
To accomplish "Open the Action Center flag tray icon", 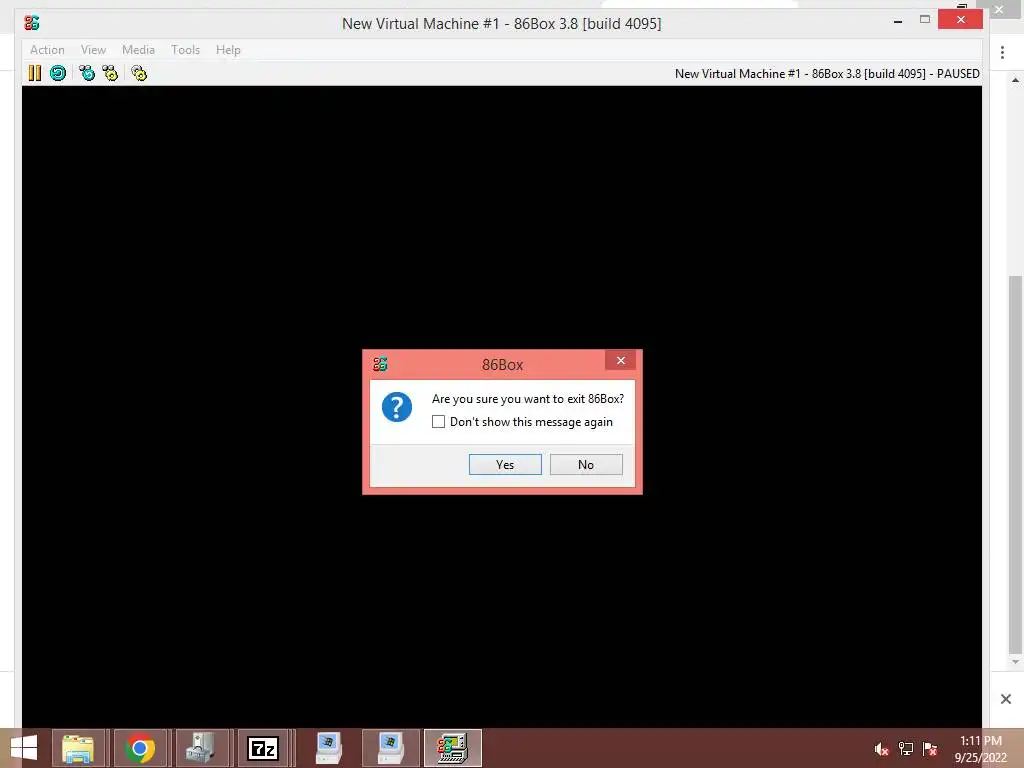I will 930,749.
